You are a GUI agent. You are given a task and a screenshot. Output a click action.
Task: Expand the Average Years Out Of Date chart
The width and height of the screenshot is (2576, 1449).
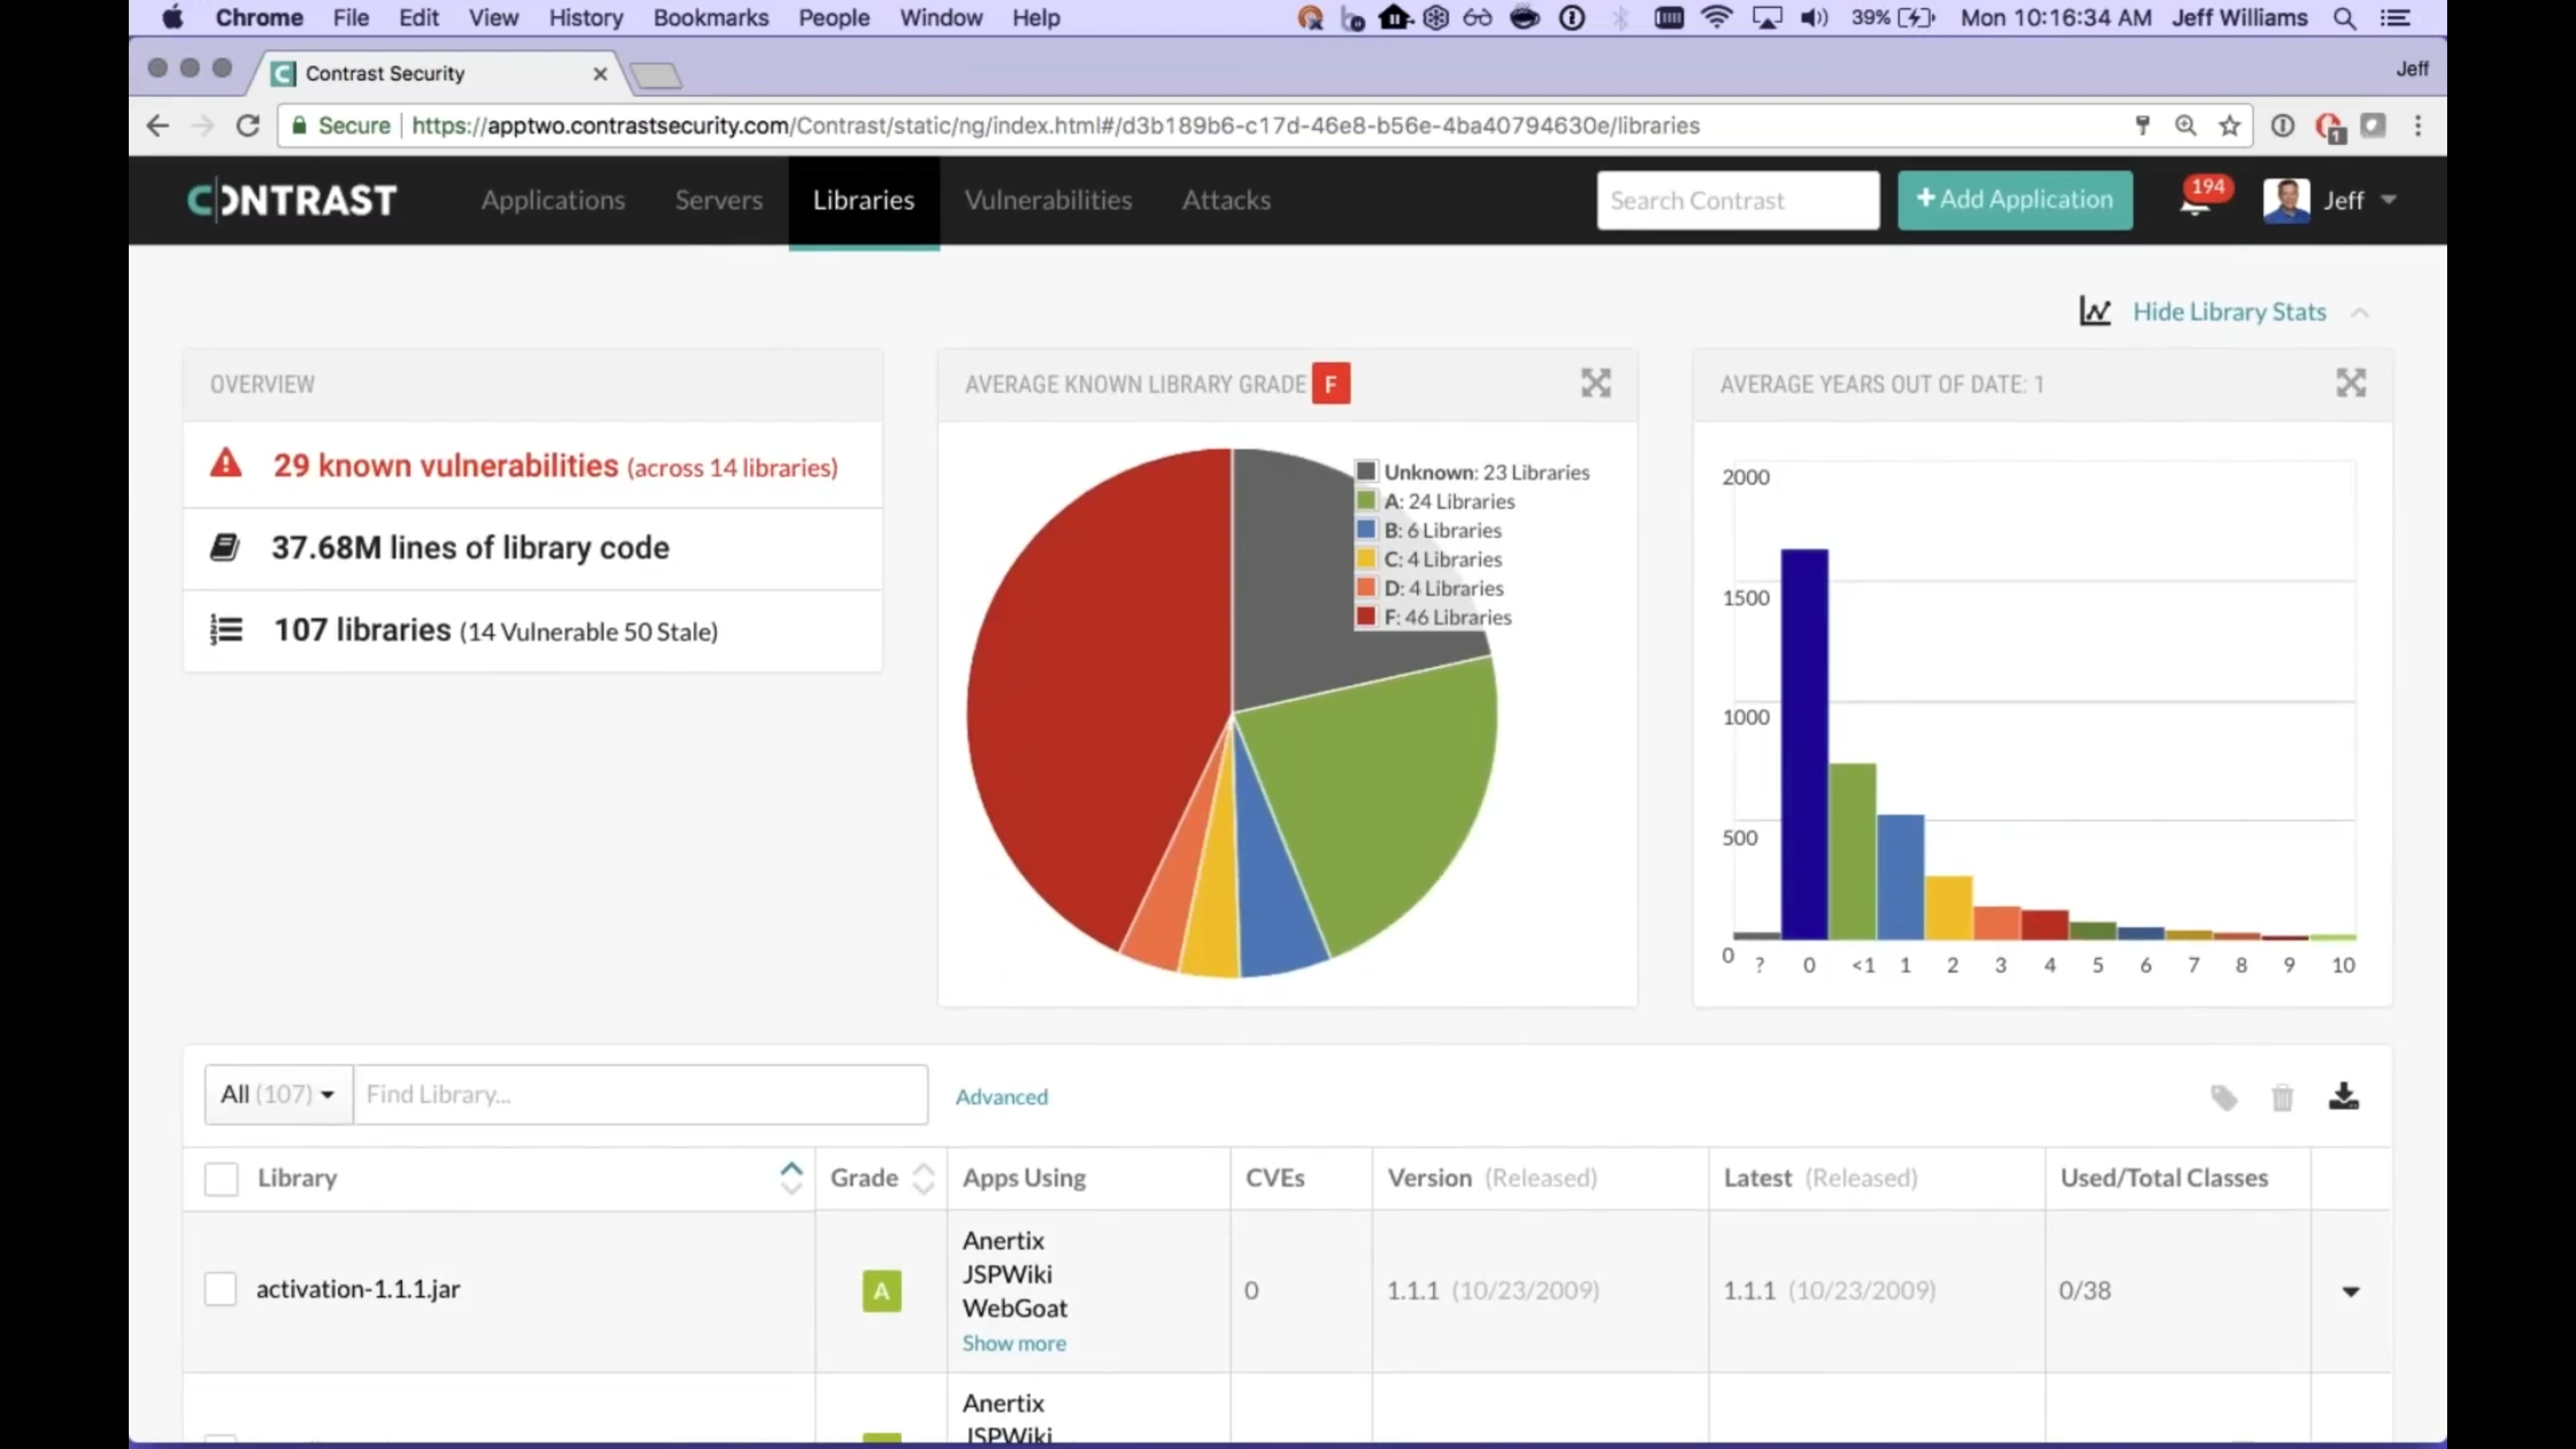click(2351, 383)
